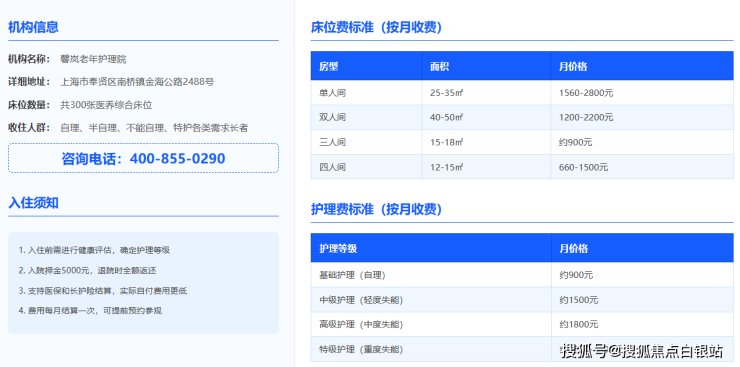Click the 房型 column header
This screenshot has width=740, height=367.
pos(366,67)
